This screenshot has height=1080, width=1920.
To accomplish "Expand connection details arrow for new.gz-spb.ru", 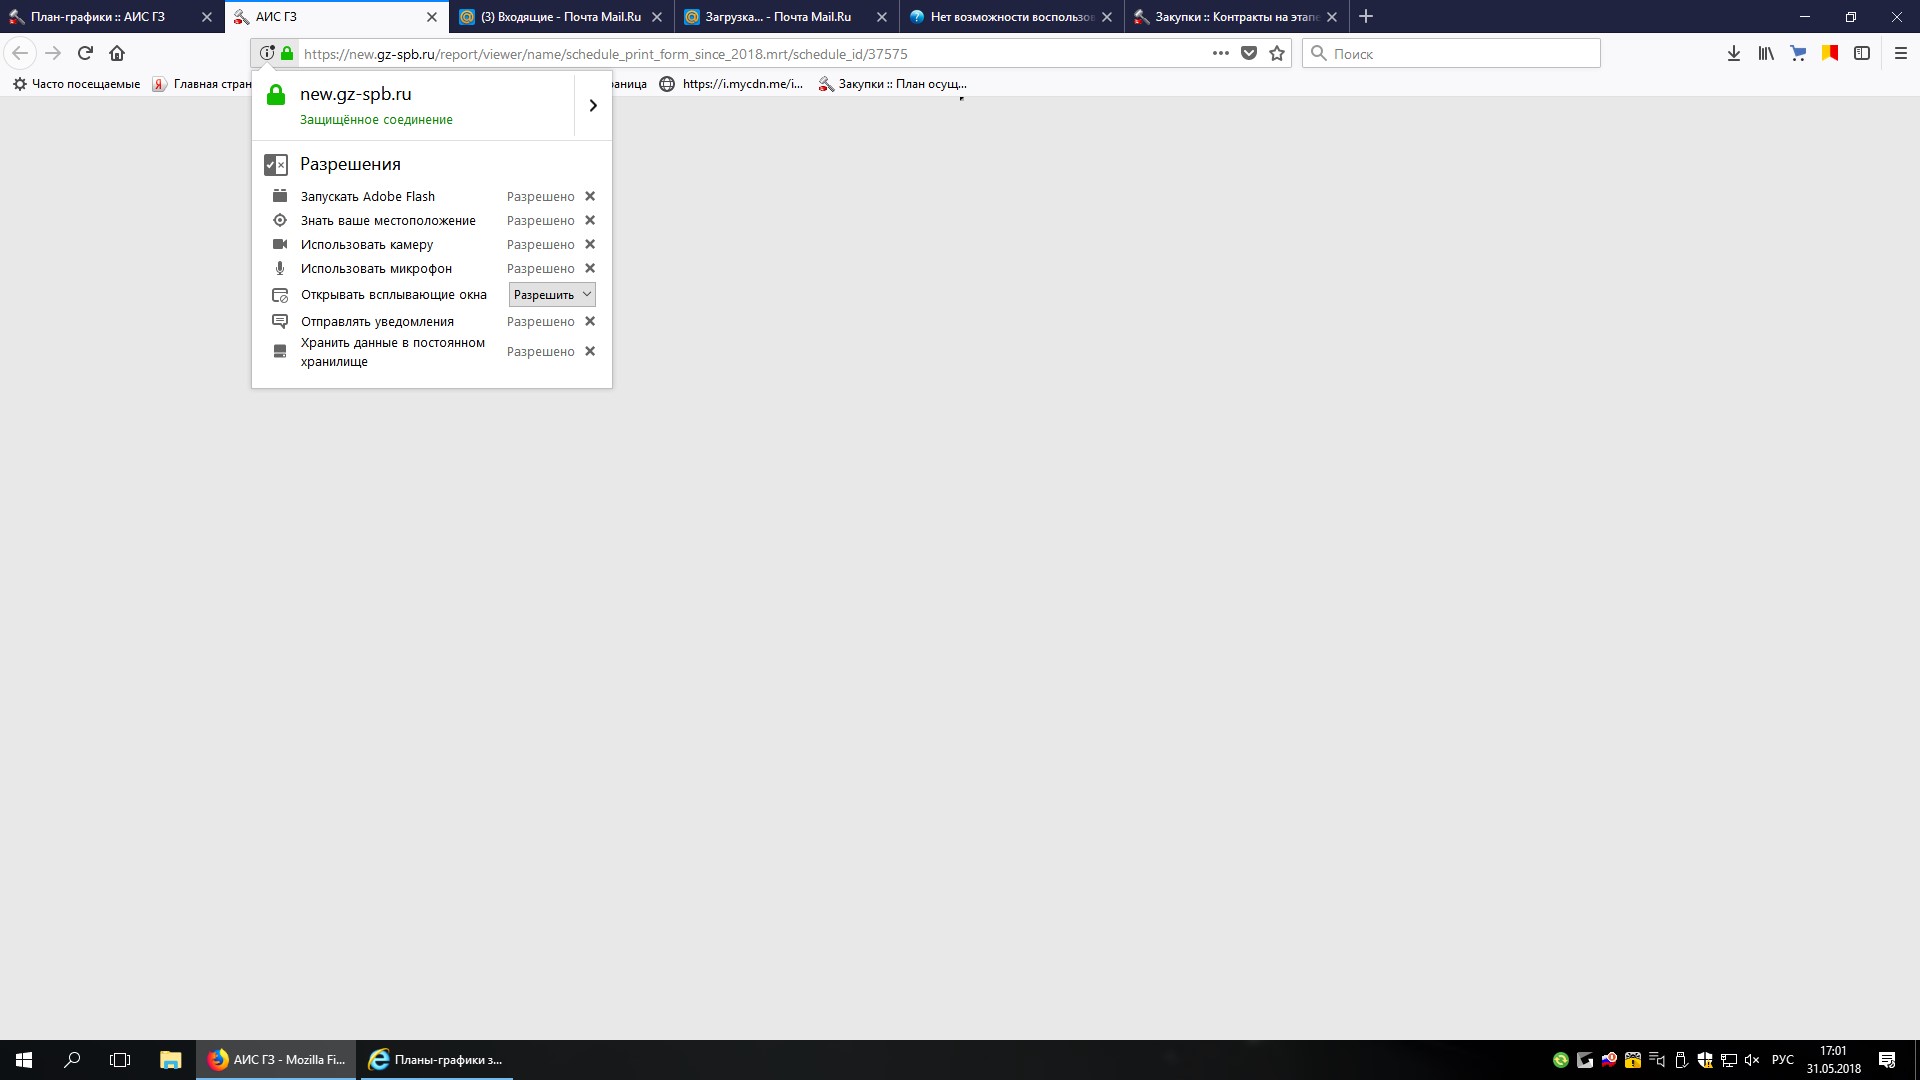I will (593, 106).
